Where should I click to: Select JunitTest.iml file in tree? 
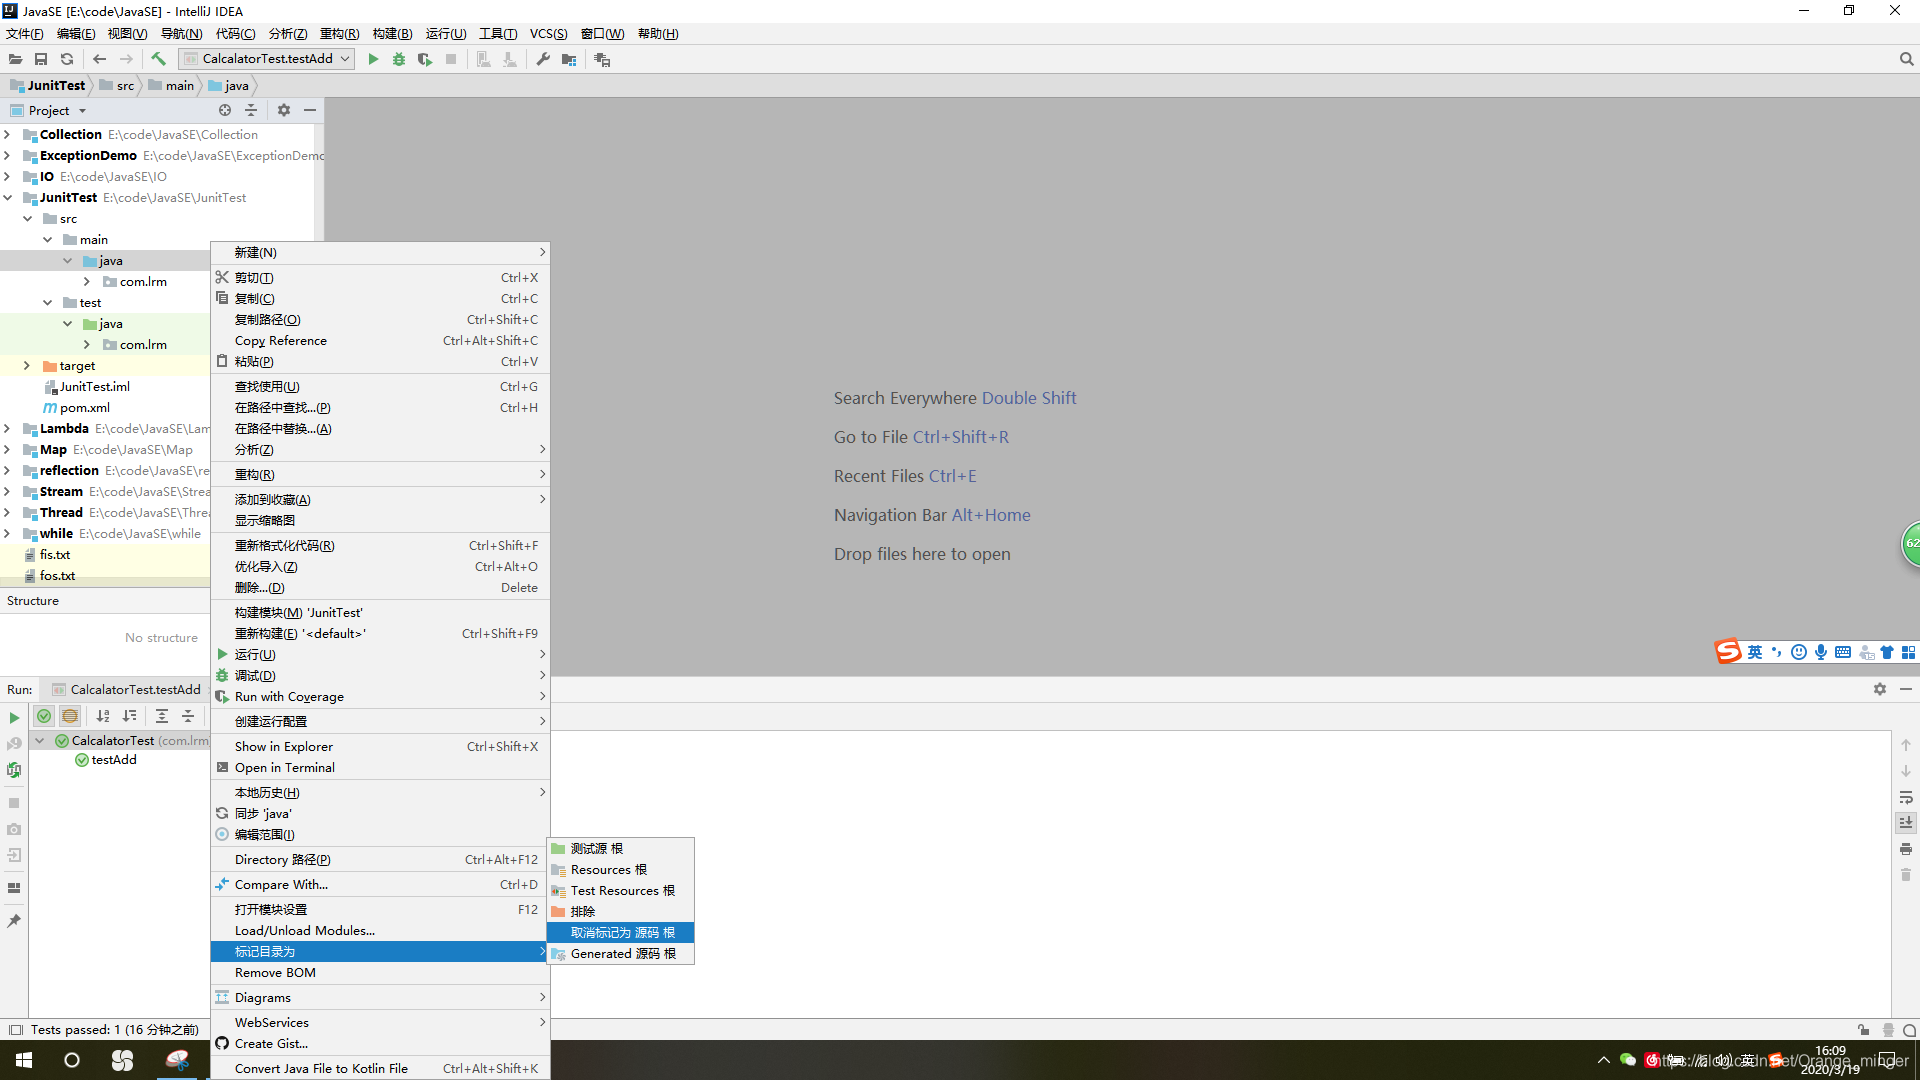[x=94, y=386]
